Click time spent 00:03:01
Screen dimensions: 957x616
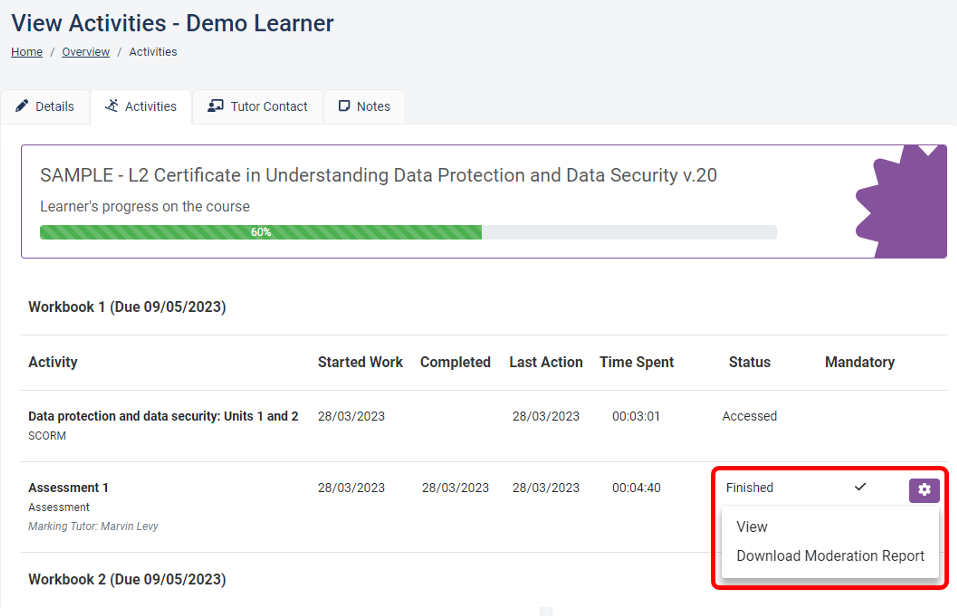[636, 416]
